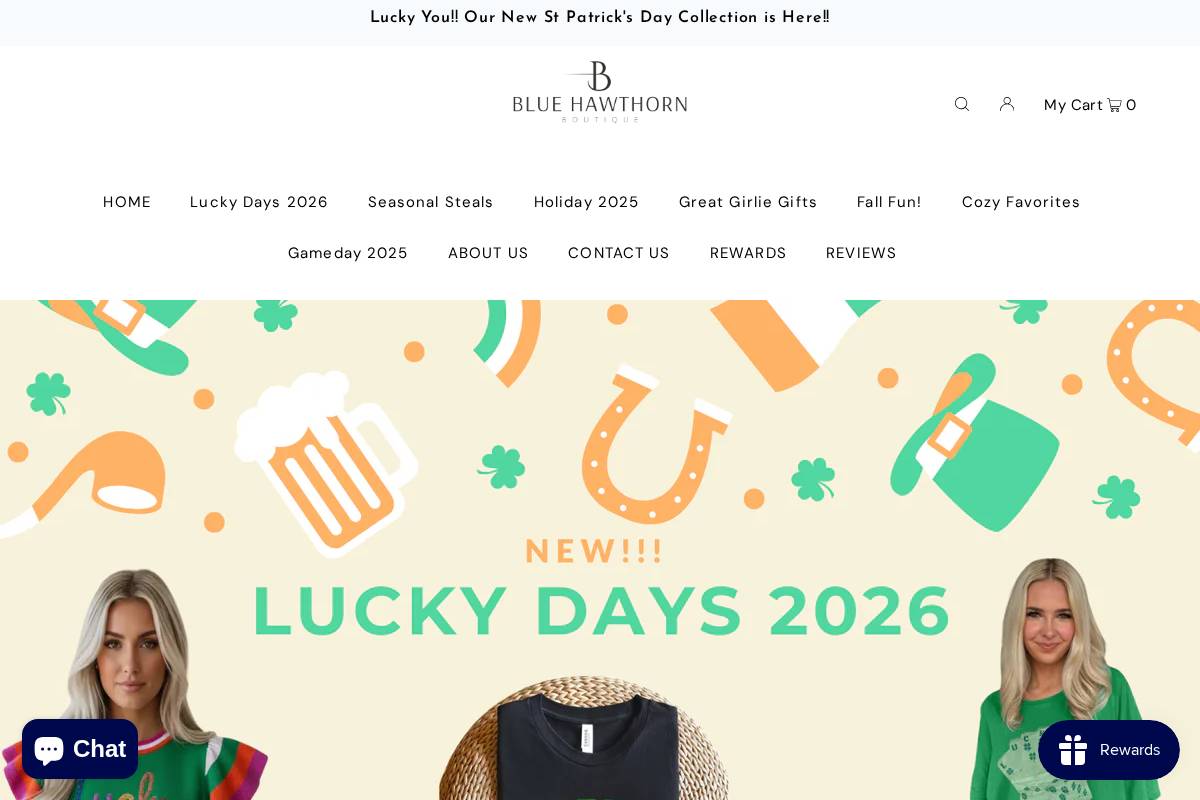
Task: Open the CONTACT US page
Action: (618, 253)
